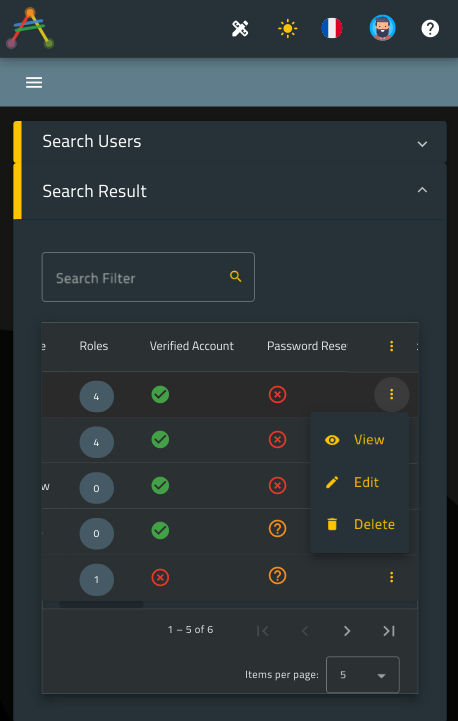Change language using French flag icon

coord(332,29)
